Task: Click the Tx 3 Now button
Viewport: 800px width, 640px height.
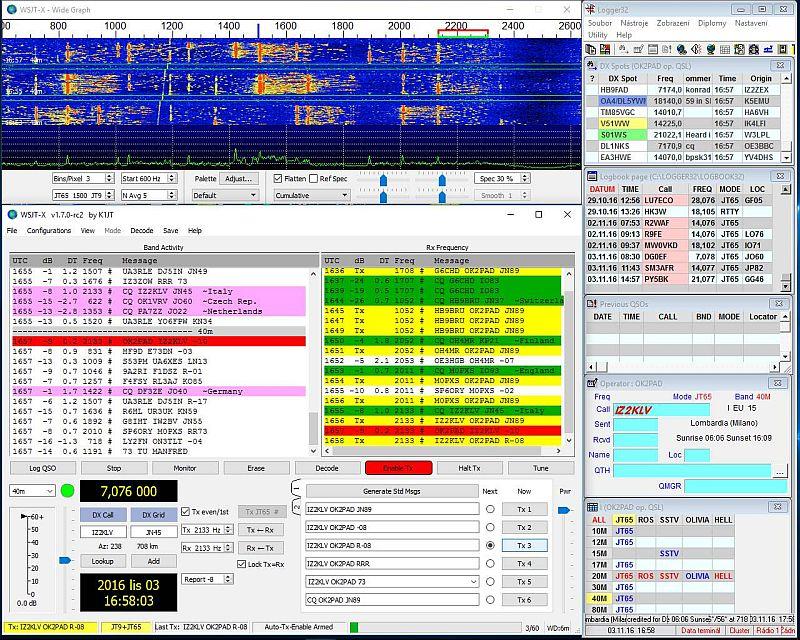Action: (x=524, y=545)
